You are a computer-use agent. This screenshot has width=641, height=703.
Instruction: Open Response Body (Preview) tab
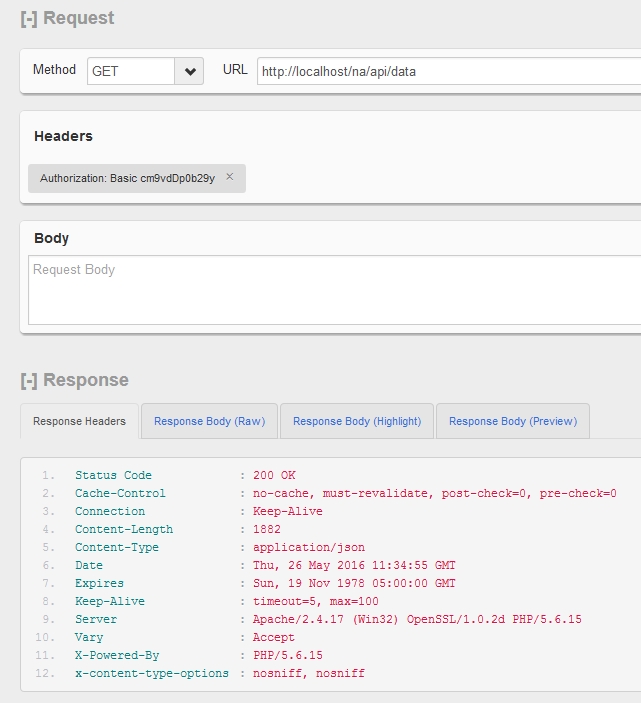[513, 421]
